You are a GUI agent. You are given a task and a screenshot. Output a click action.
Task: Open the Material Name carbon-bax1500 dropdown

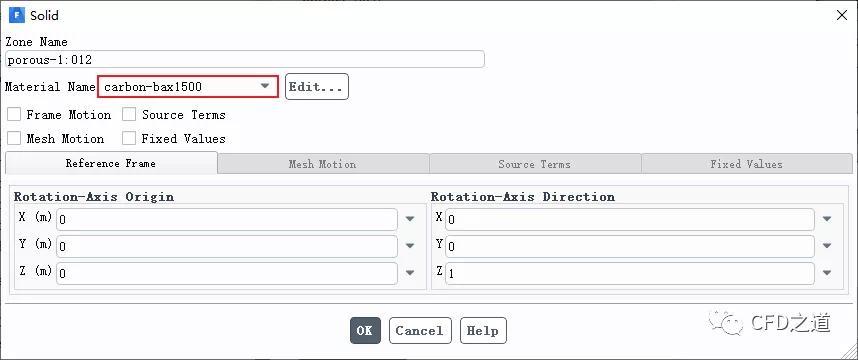click(x=188, y=86)
